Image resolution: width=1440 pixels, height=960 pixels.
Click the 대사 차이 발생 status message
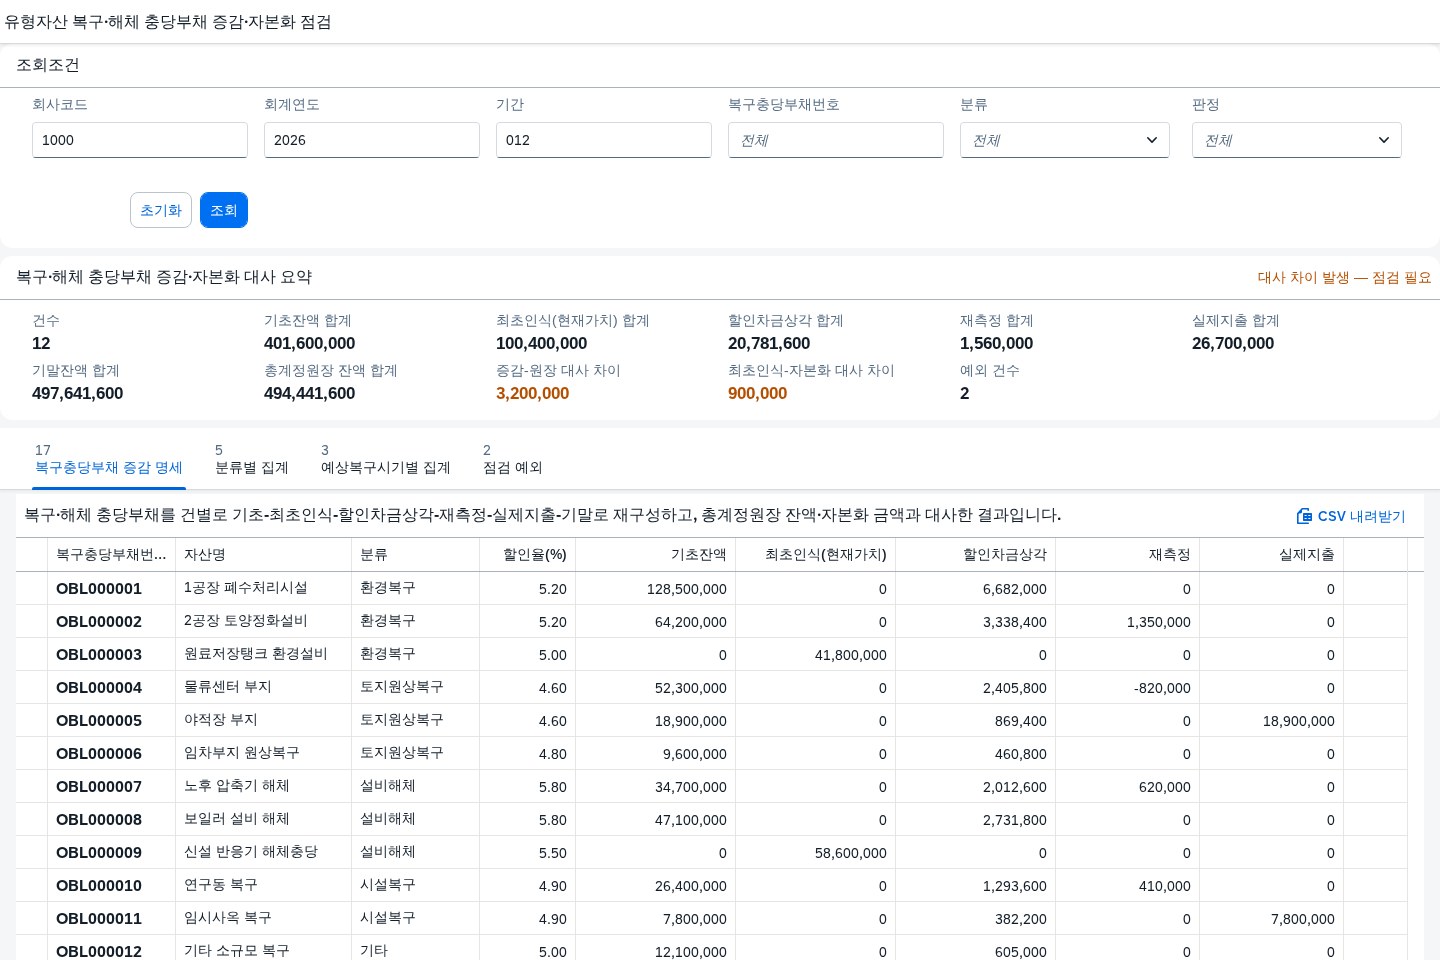tap(1344, 278)
